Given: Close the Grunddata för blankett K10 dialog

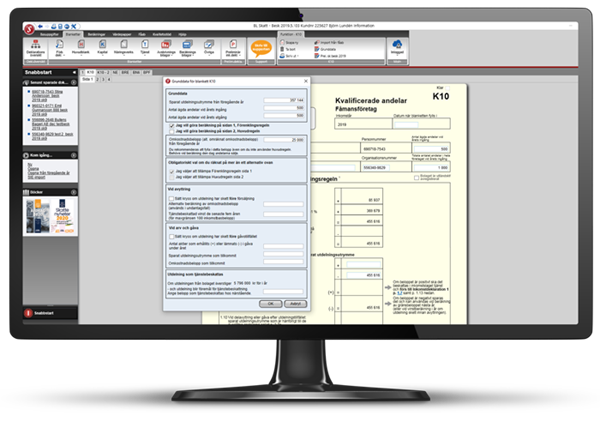Looking at the screenshot, I should (304, 79).
